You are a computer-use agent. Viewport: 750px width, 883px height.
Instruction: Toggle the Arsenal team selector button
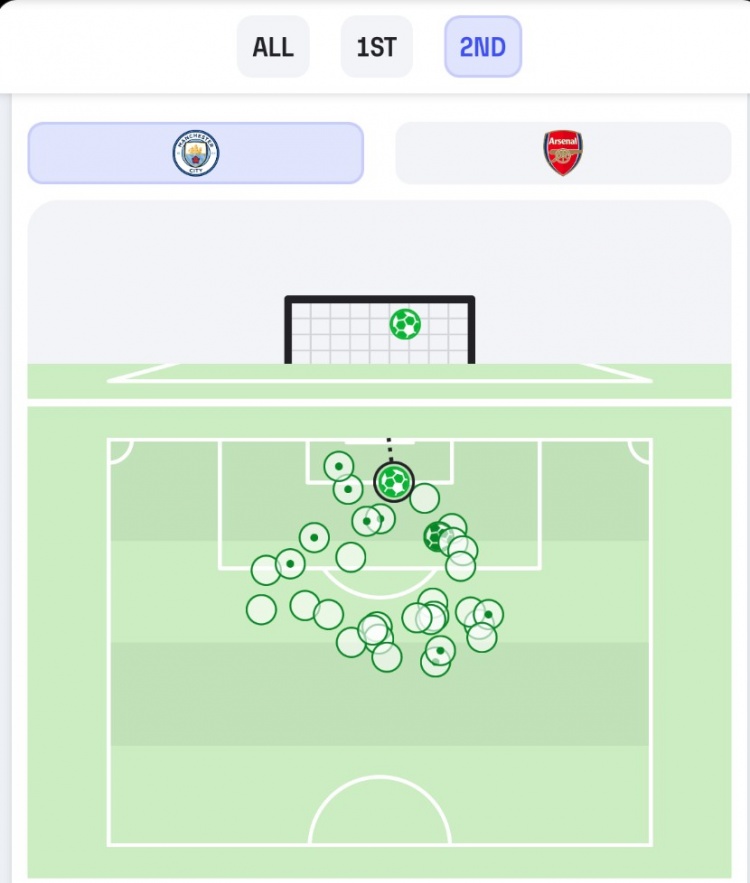(x=563, y=153)
